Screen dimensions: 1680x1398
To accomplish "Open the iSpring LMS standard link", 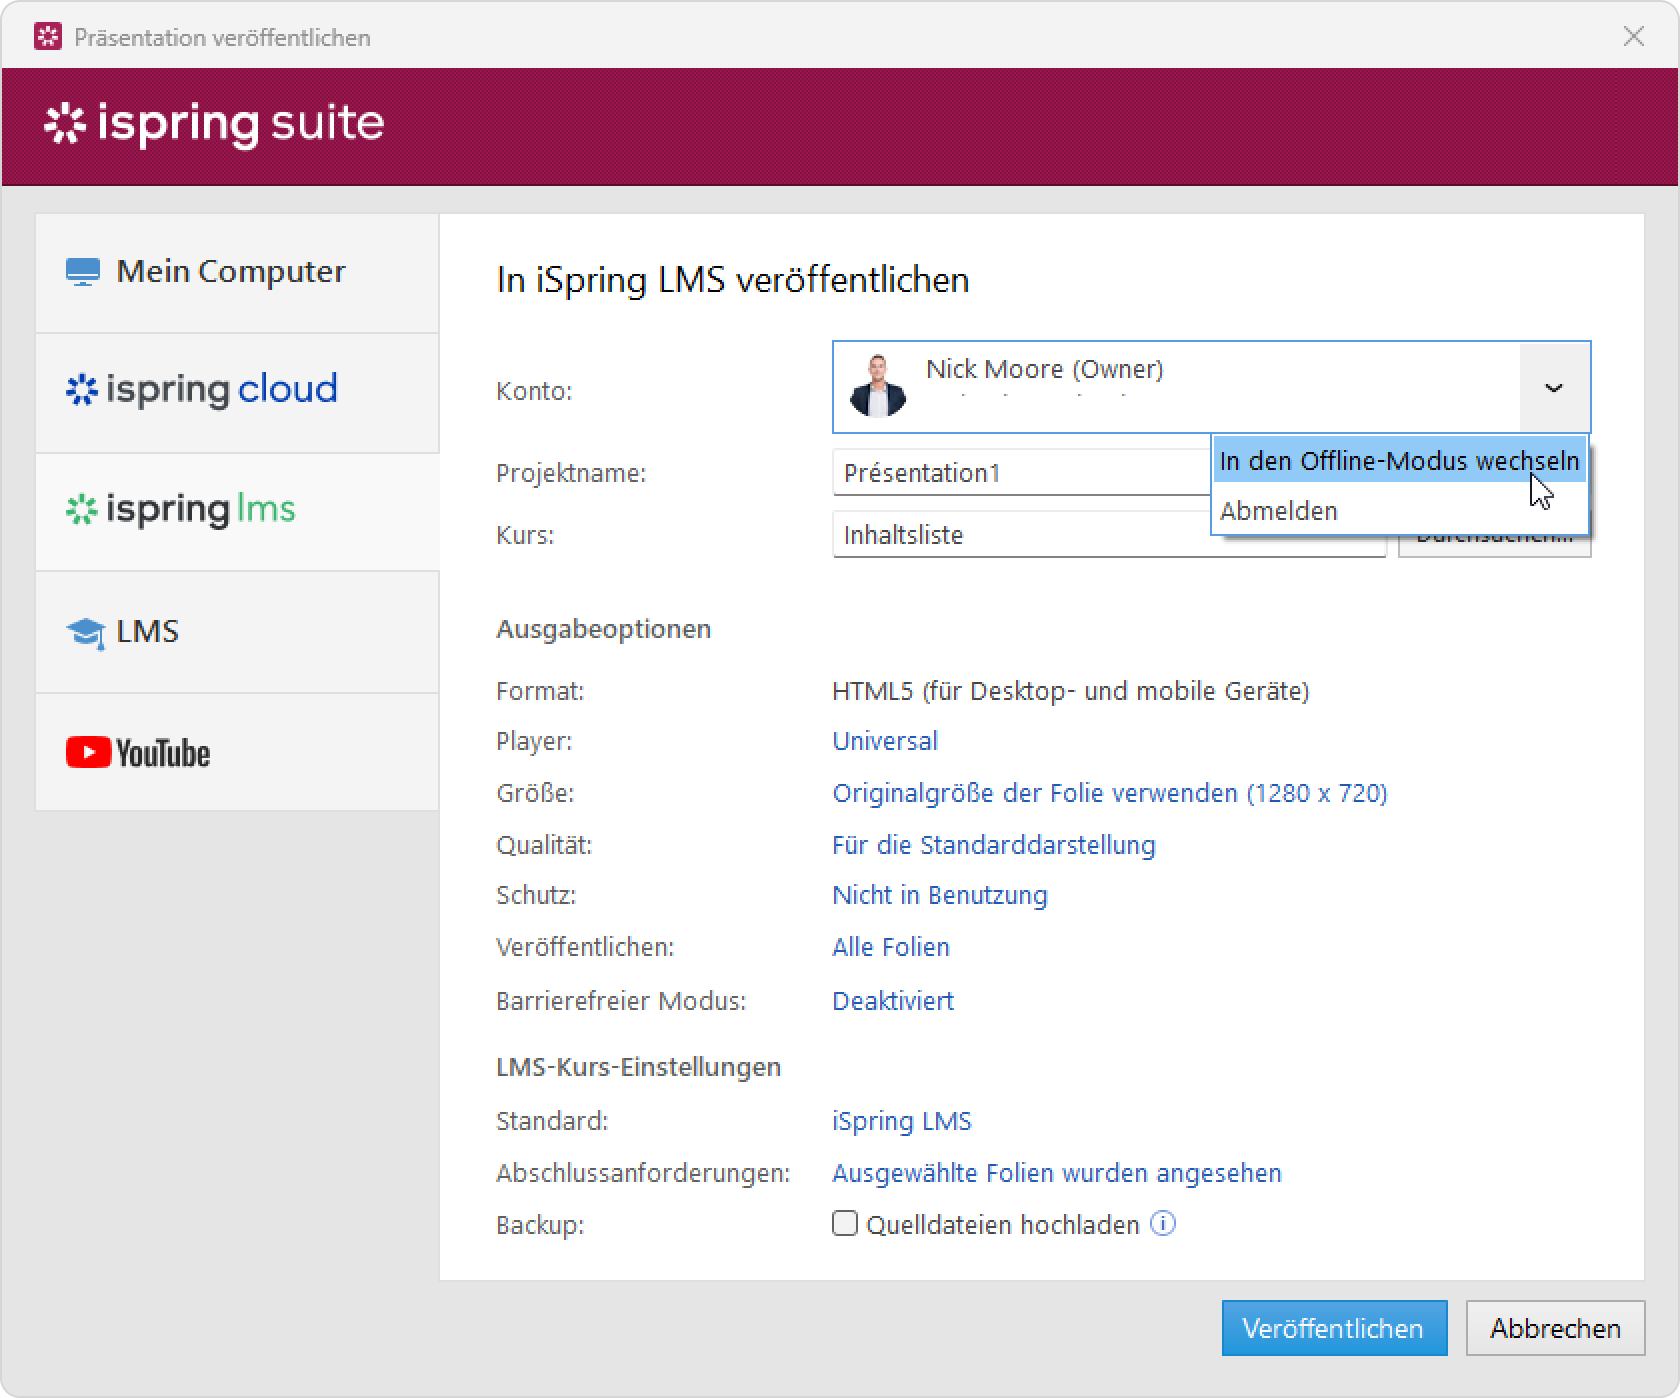I will click(x=902, y=1121).
